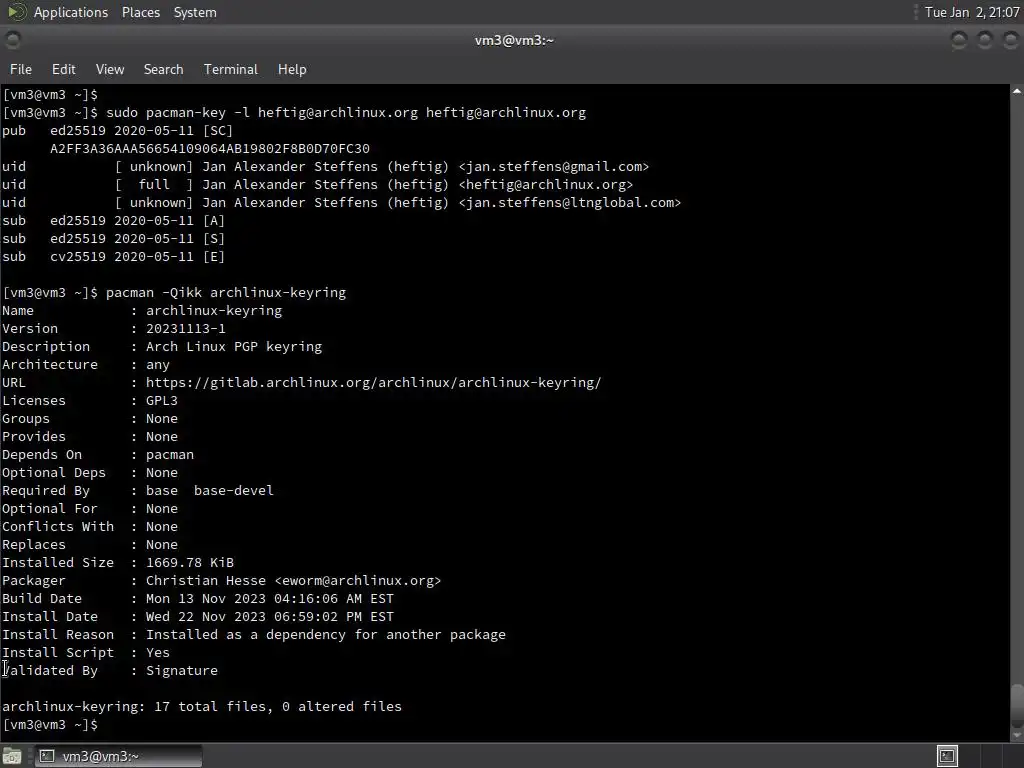Click the workspace switcher icon in bottom panel
1024x768 pixels.
coord(947,756)
